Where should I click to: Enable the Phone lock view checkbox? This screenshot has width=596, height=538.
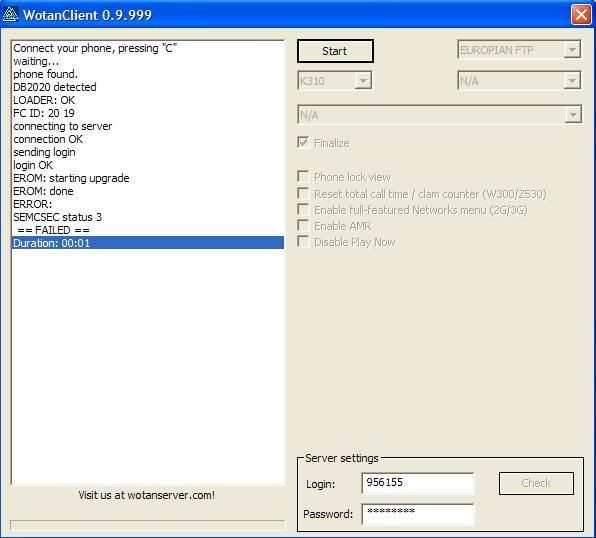(303, 176)
